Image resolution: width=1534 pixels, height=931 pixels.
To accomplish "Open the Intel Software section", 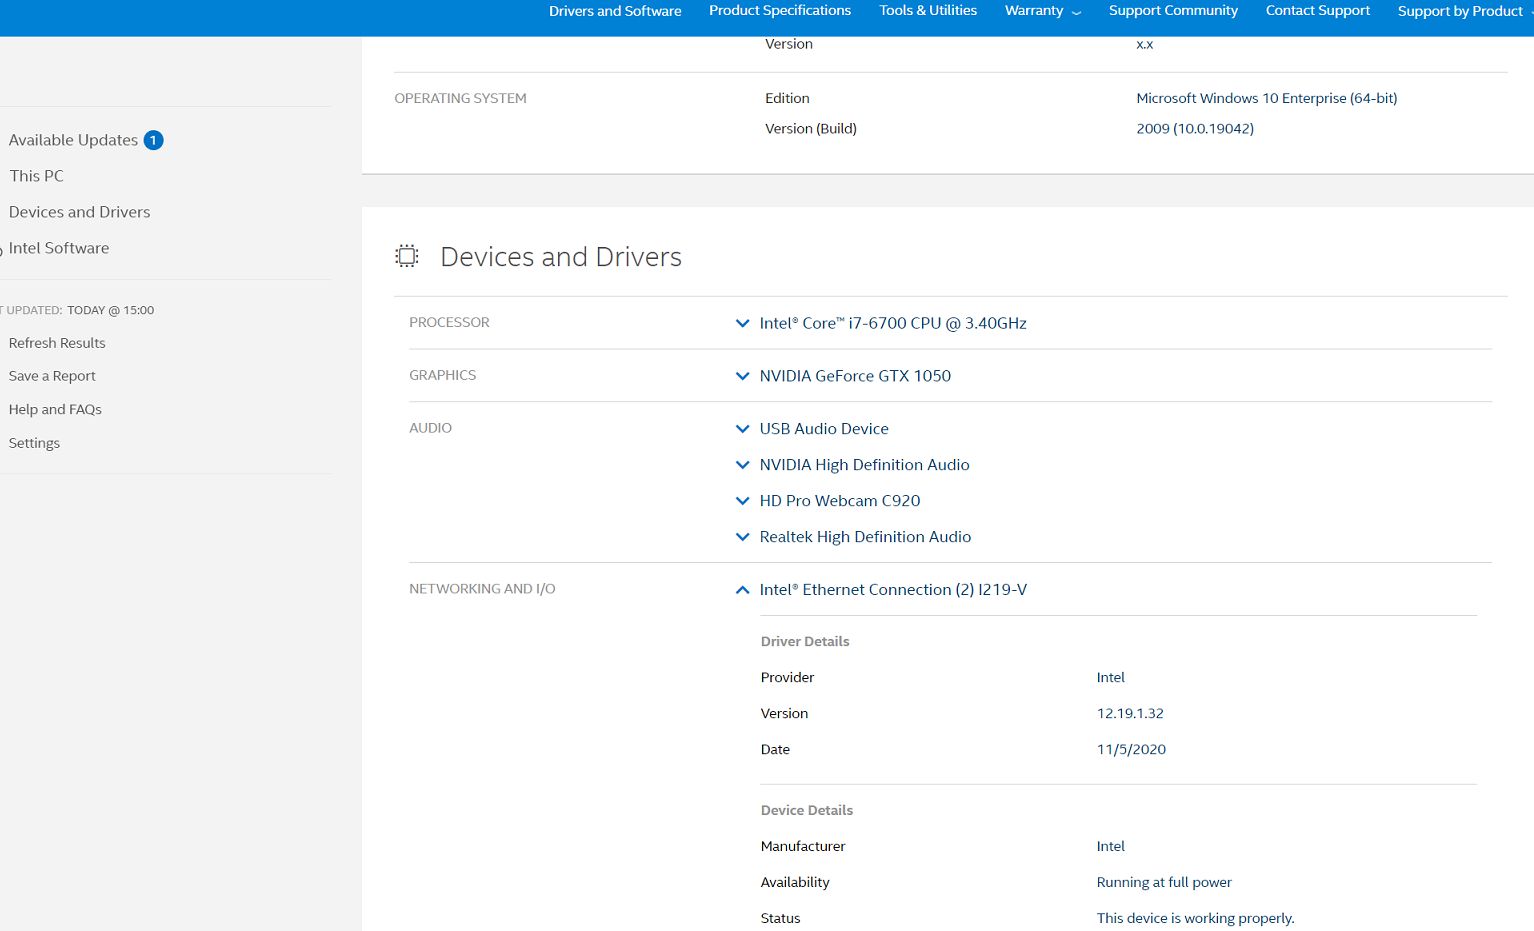I will point(59,248).
